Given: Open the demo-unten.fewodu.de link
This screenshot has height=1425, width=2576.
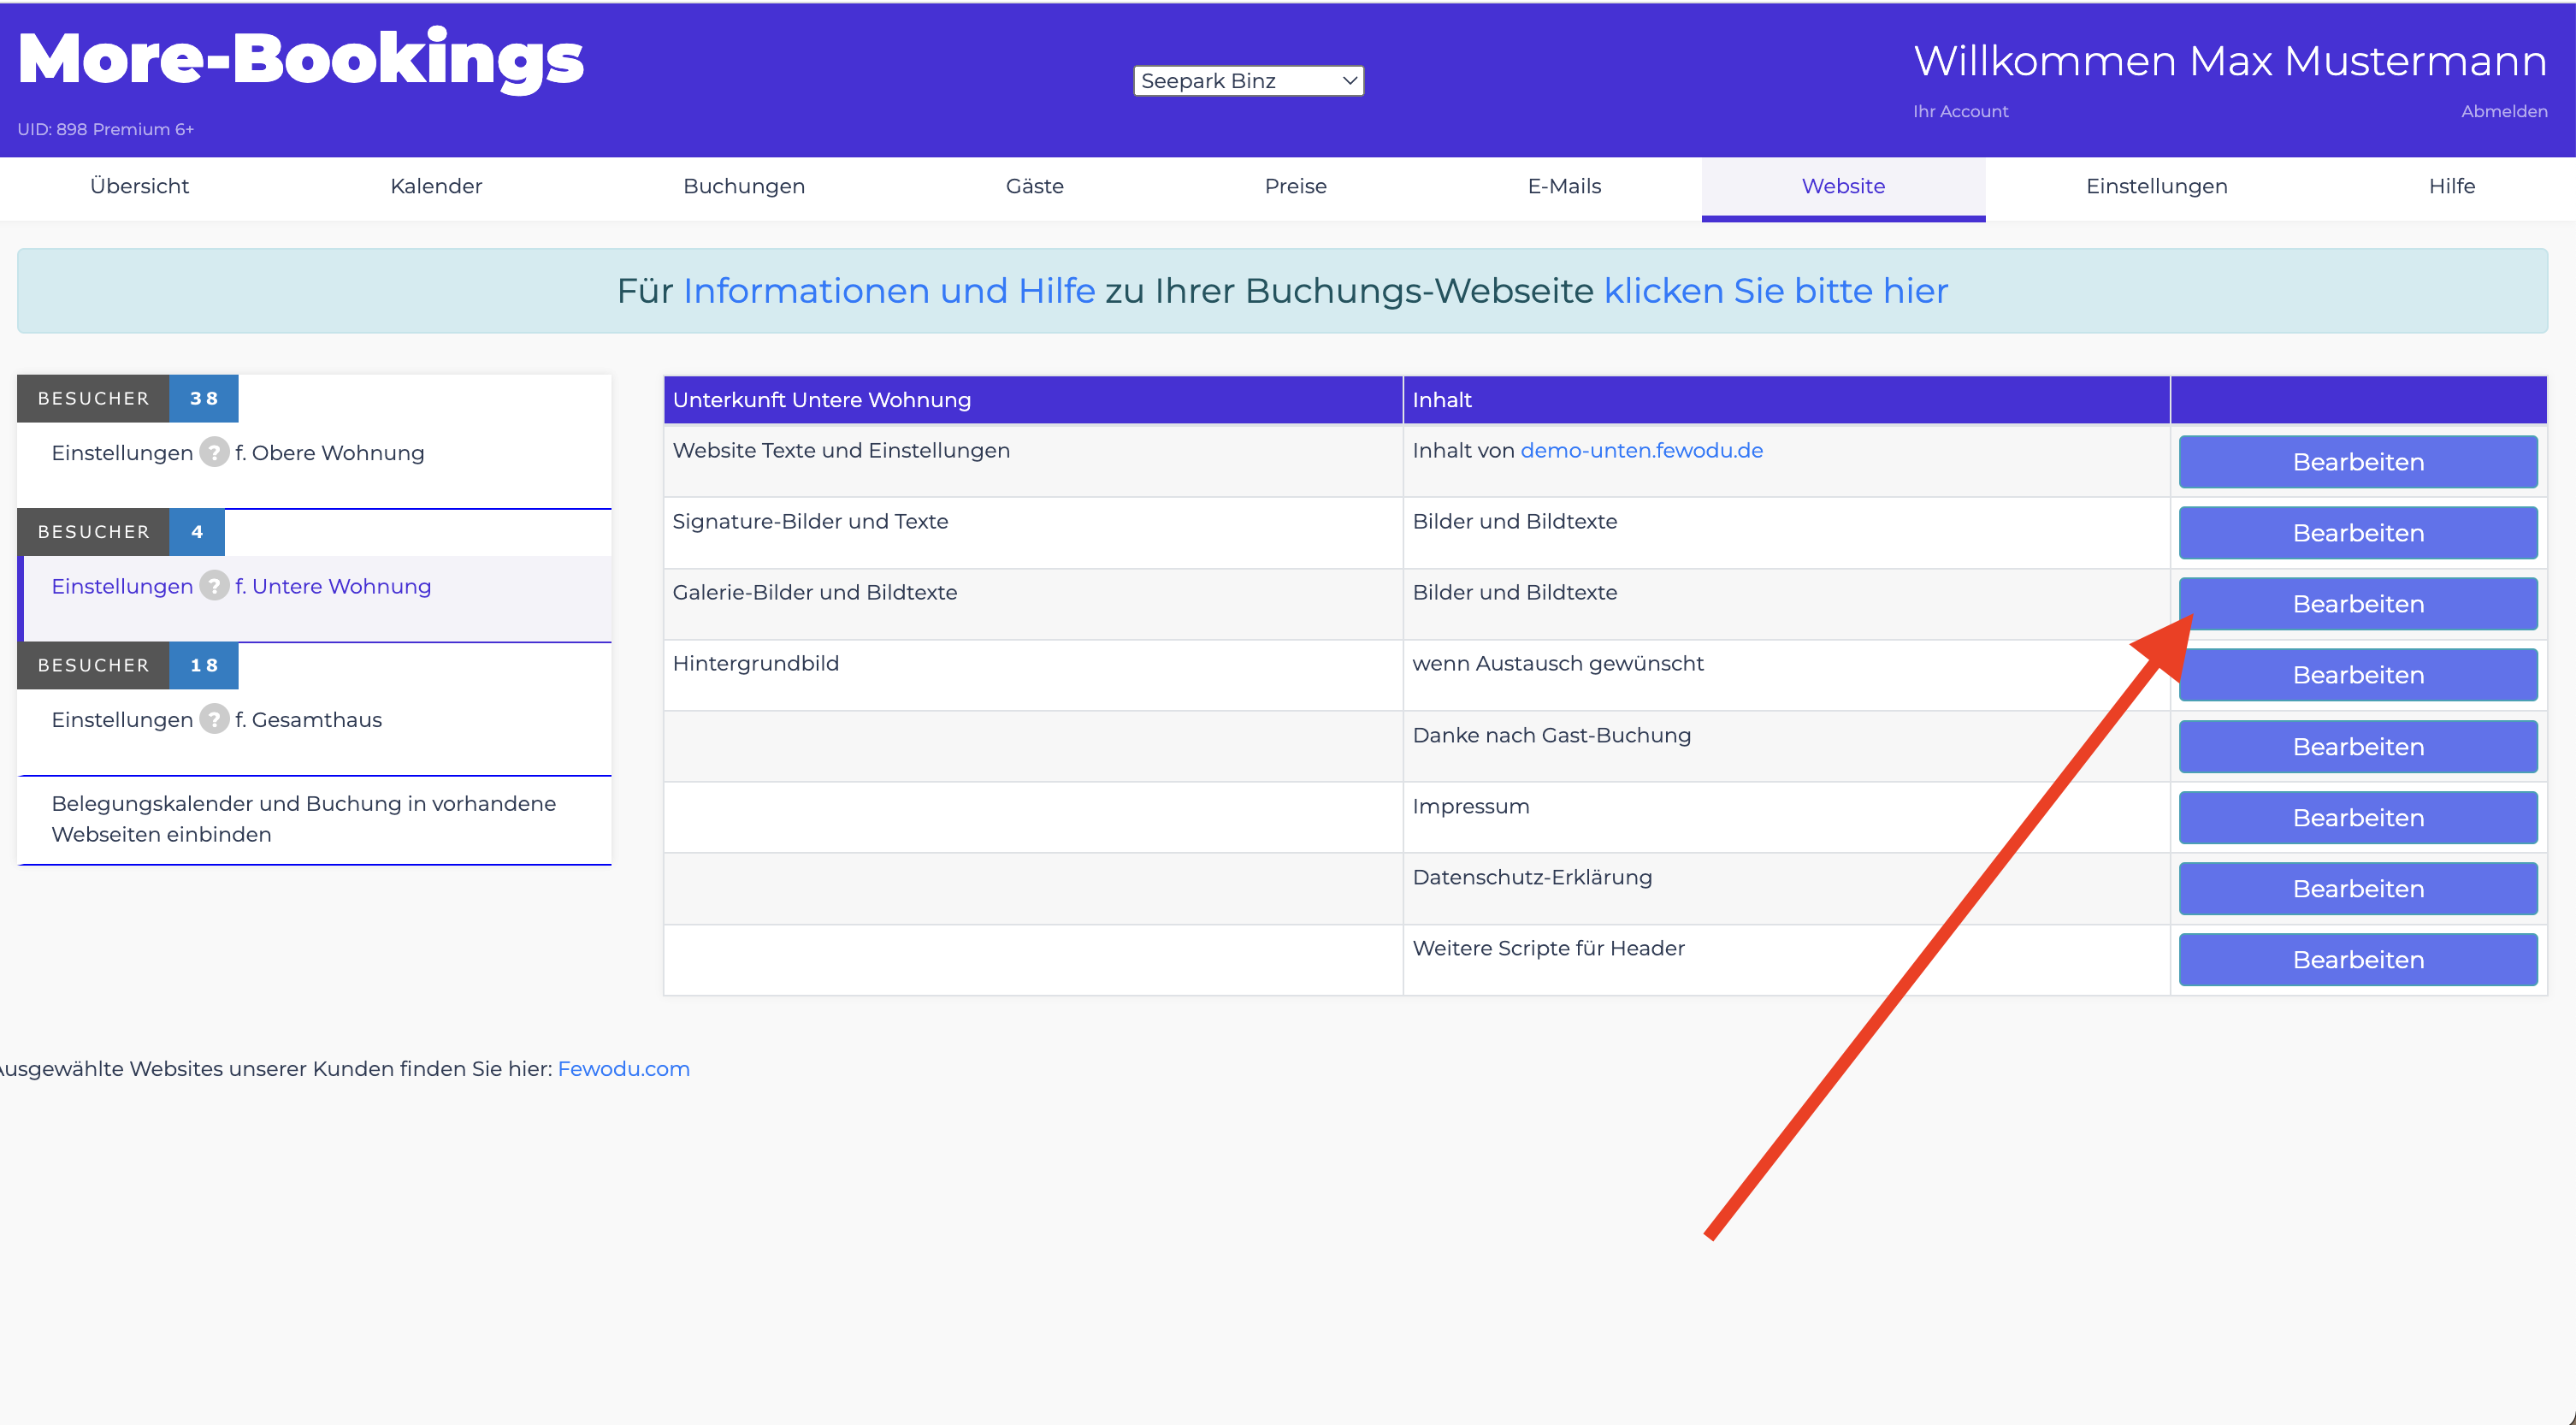Looking at the screenshot, I should coord(1641,450).
